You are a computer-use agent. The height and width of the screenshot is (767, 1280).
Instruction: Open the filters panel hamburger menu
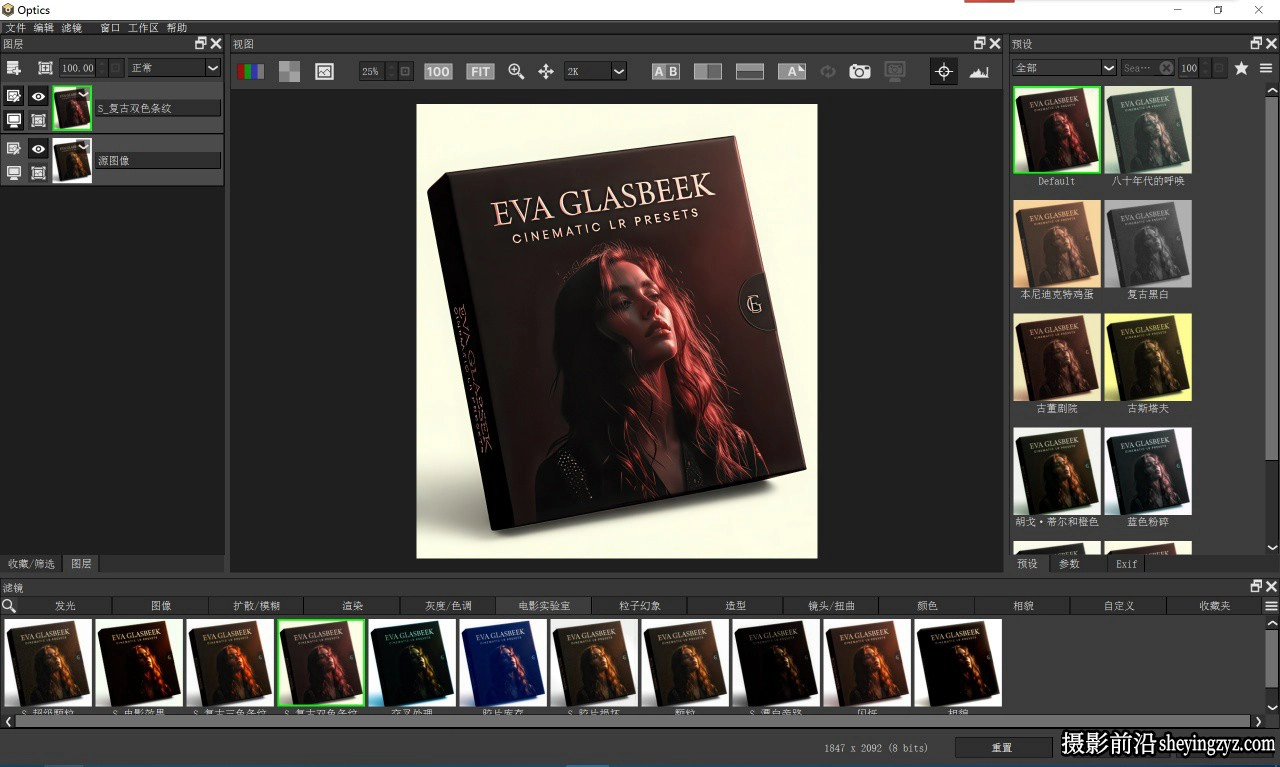click(1271, 605)
